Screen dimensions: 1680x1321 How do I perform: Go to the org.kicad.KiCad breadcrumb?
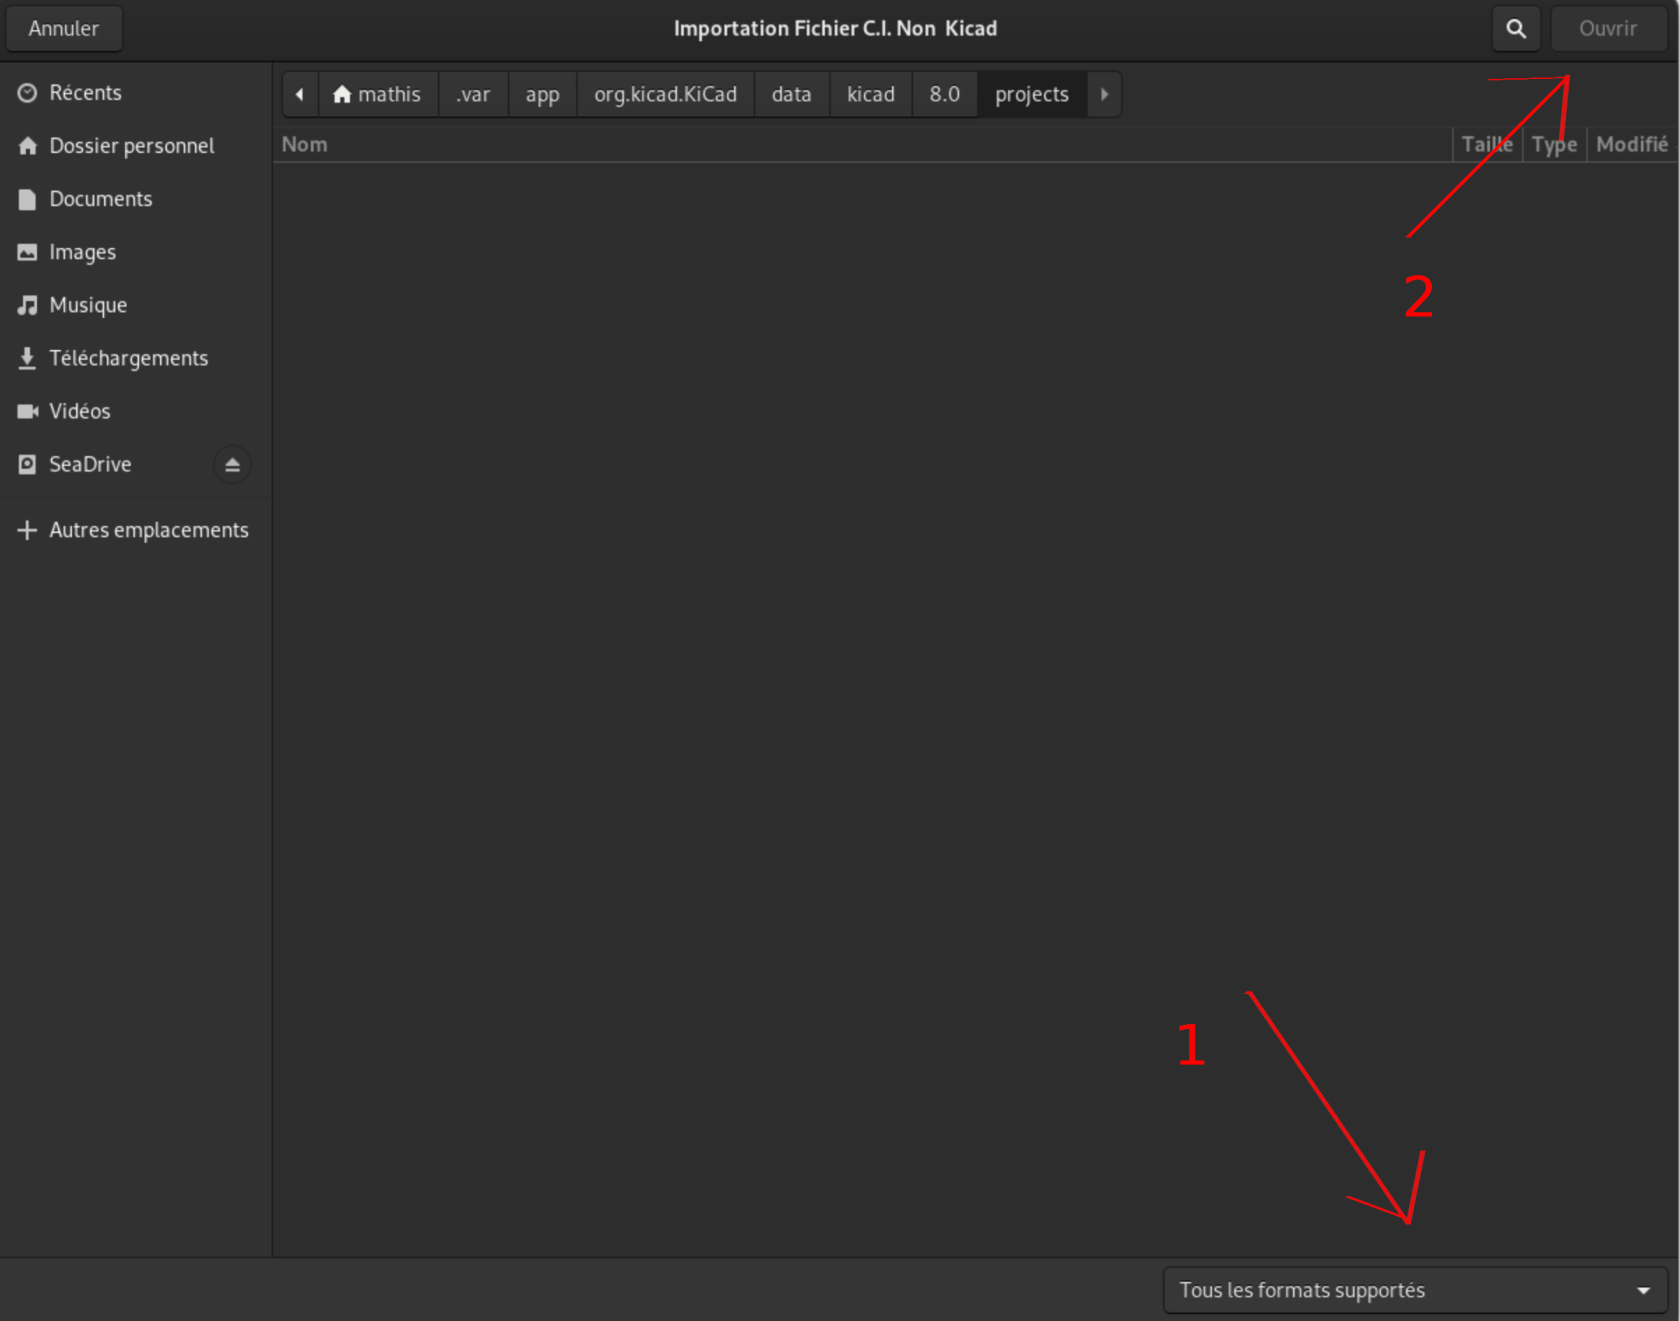tap(666, 94)
